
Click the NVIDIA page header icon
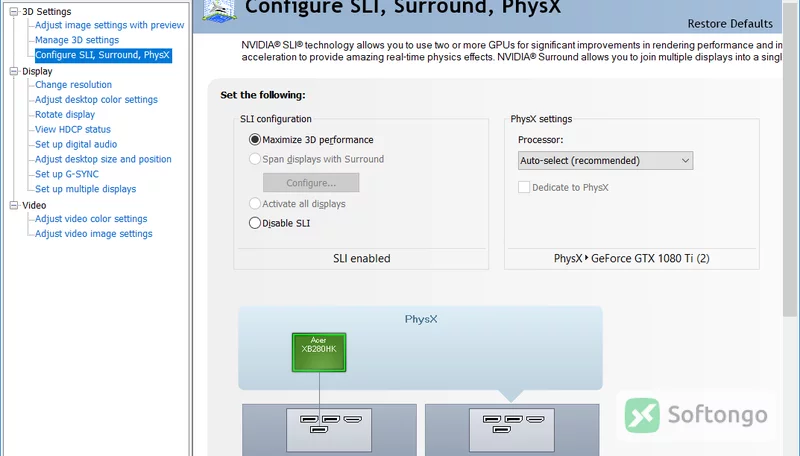(219, 11)
